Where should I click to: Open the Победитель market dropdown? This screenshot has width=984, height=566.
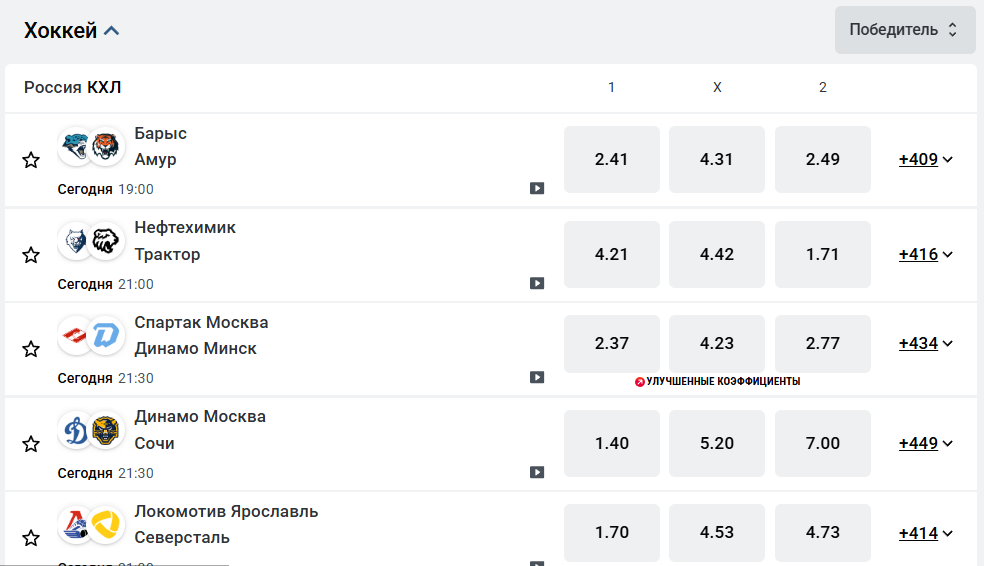click(904, 30)
